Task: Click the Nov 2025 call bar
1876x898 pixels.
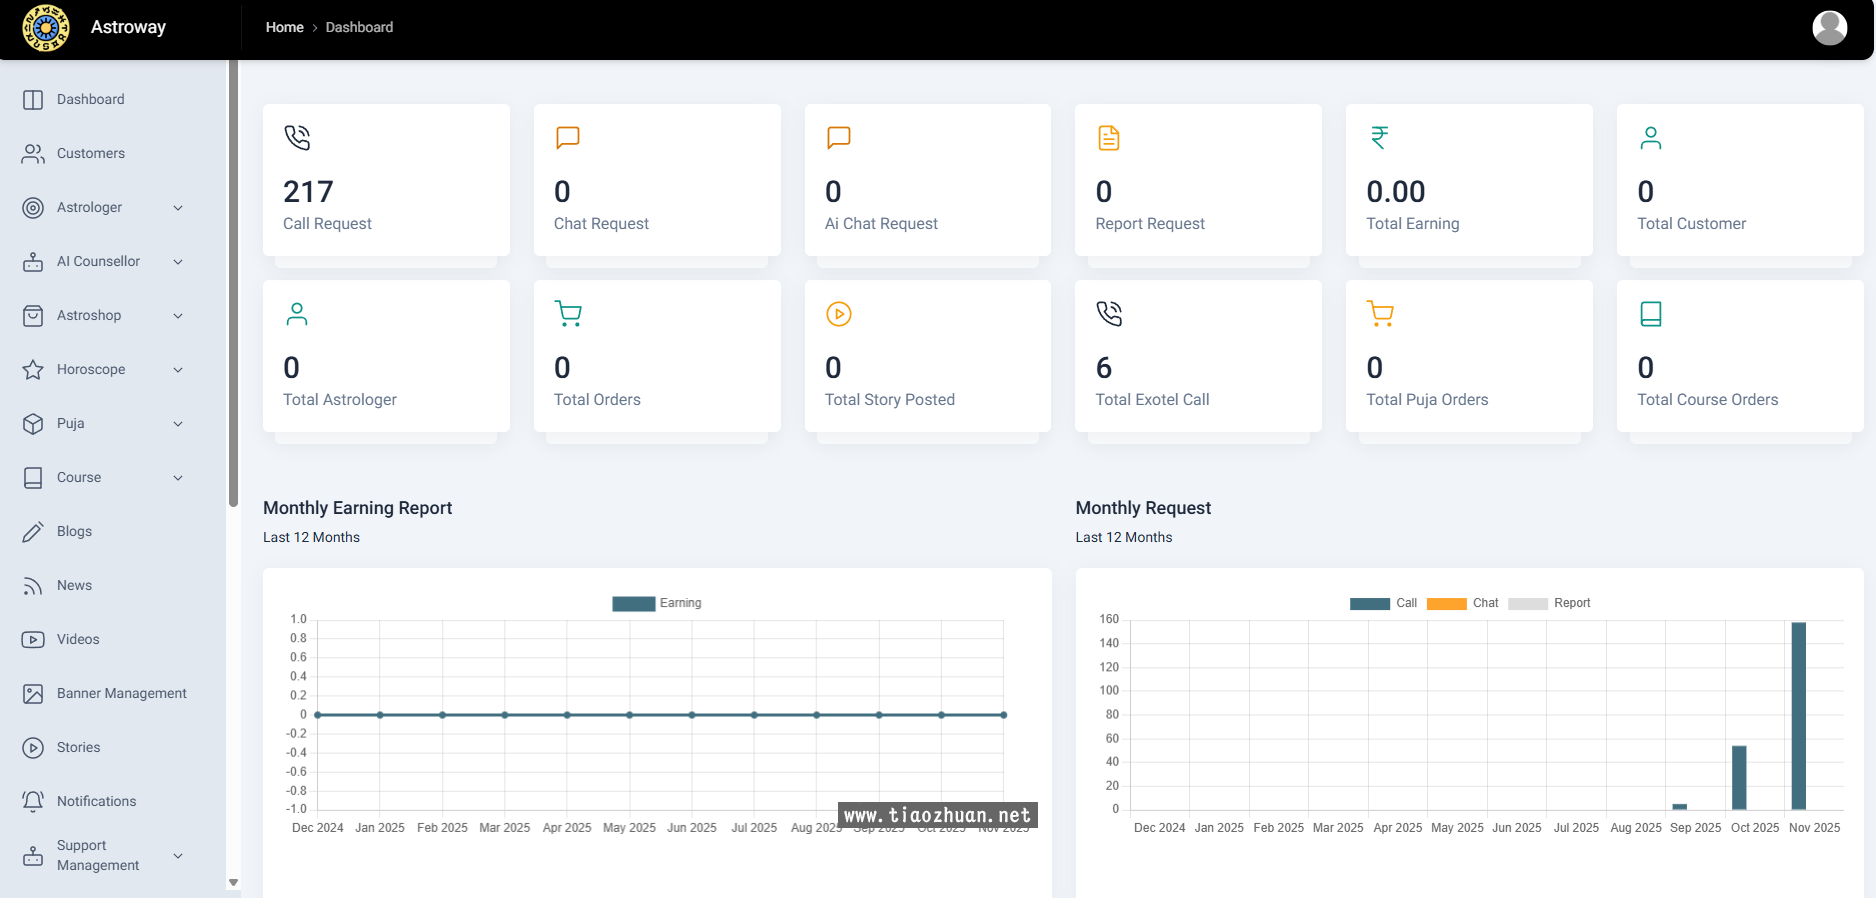Action: (1798, 716)
